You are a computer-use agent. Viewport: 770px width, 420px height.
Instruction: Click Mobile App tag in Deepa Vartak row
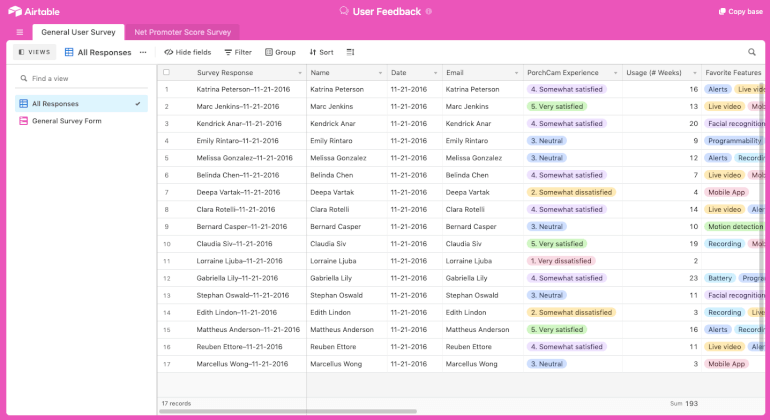click(726, 193)
